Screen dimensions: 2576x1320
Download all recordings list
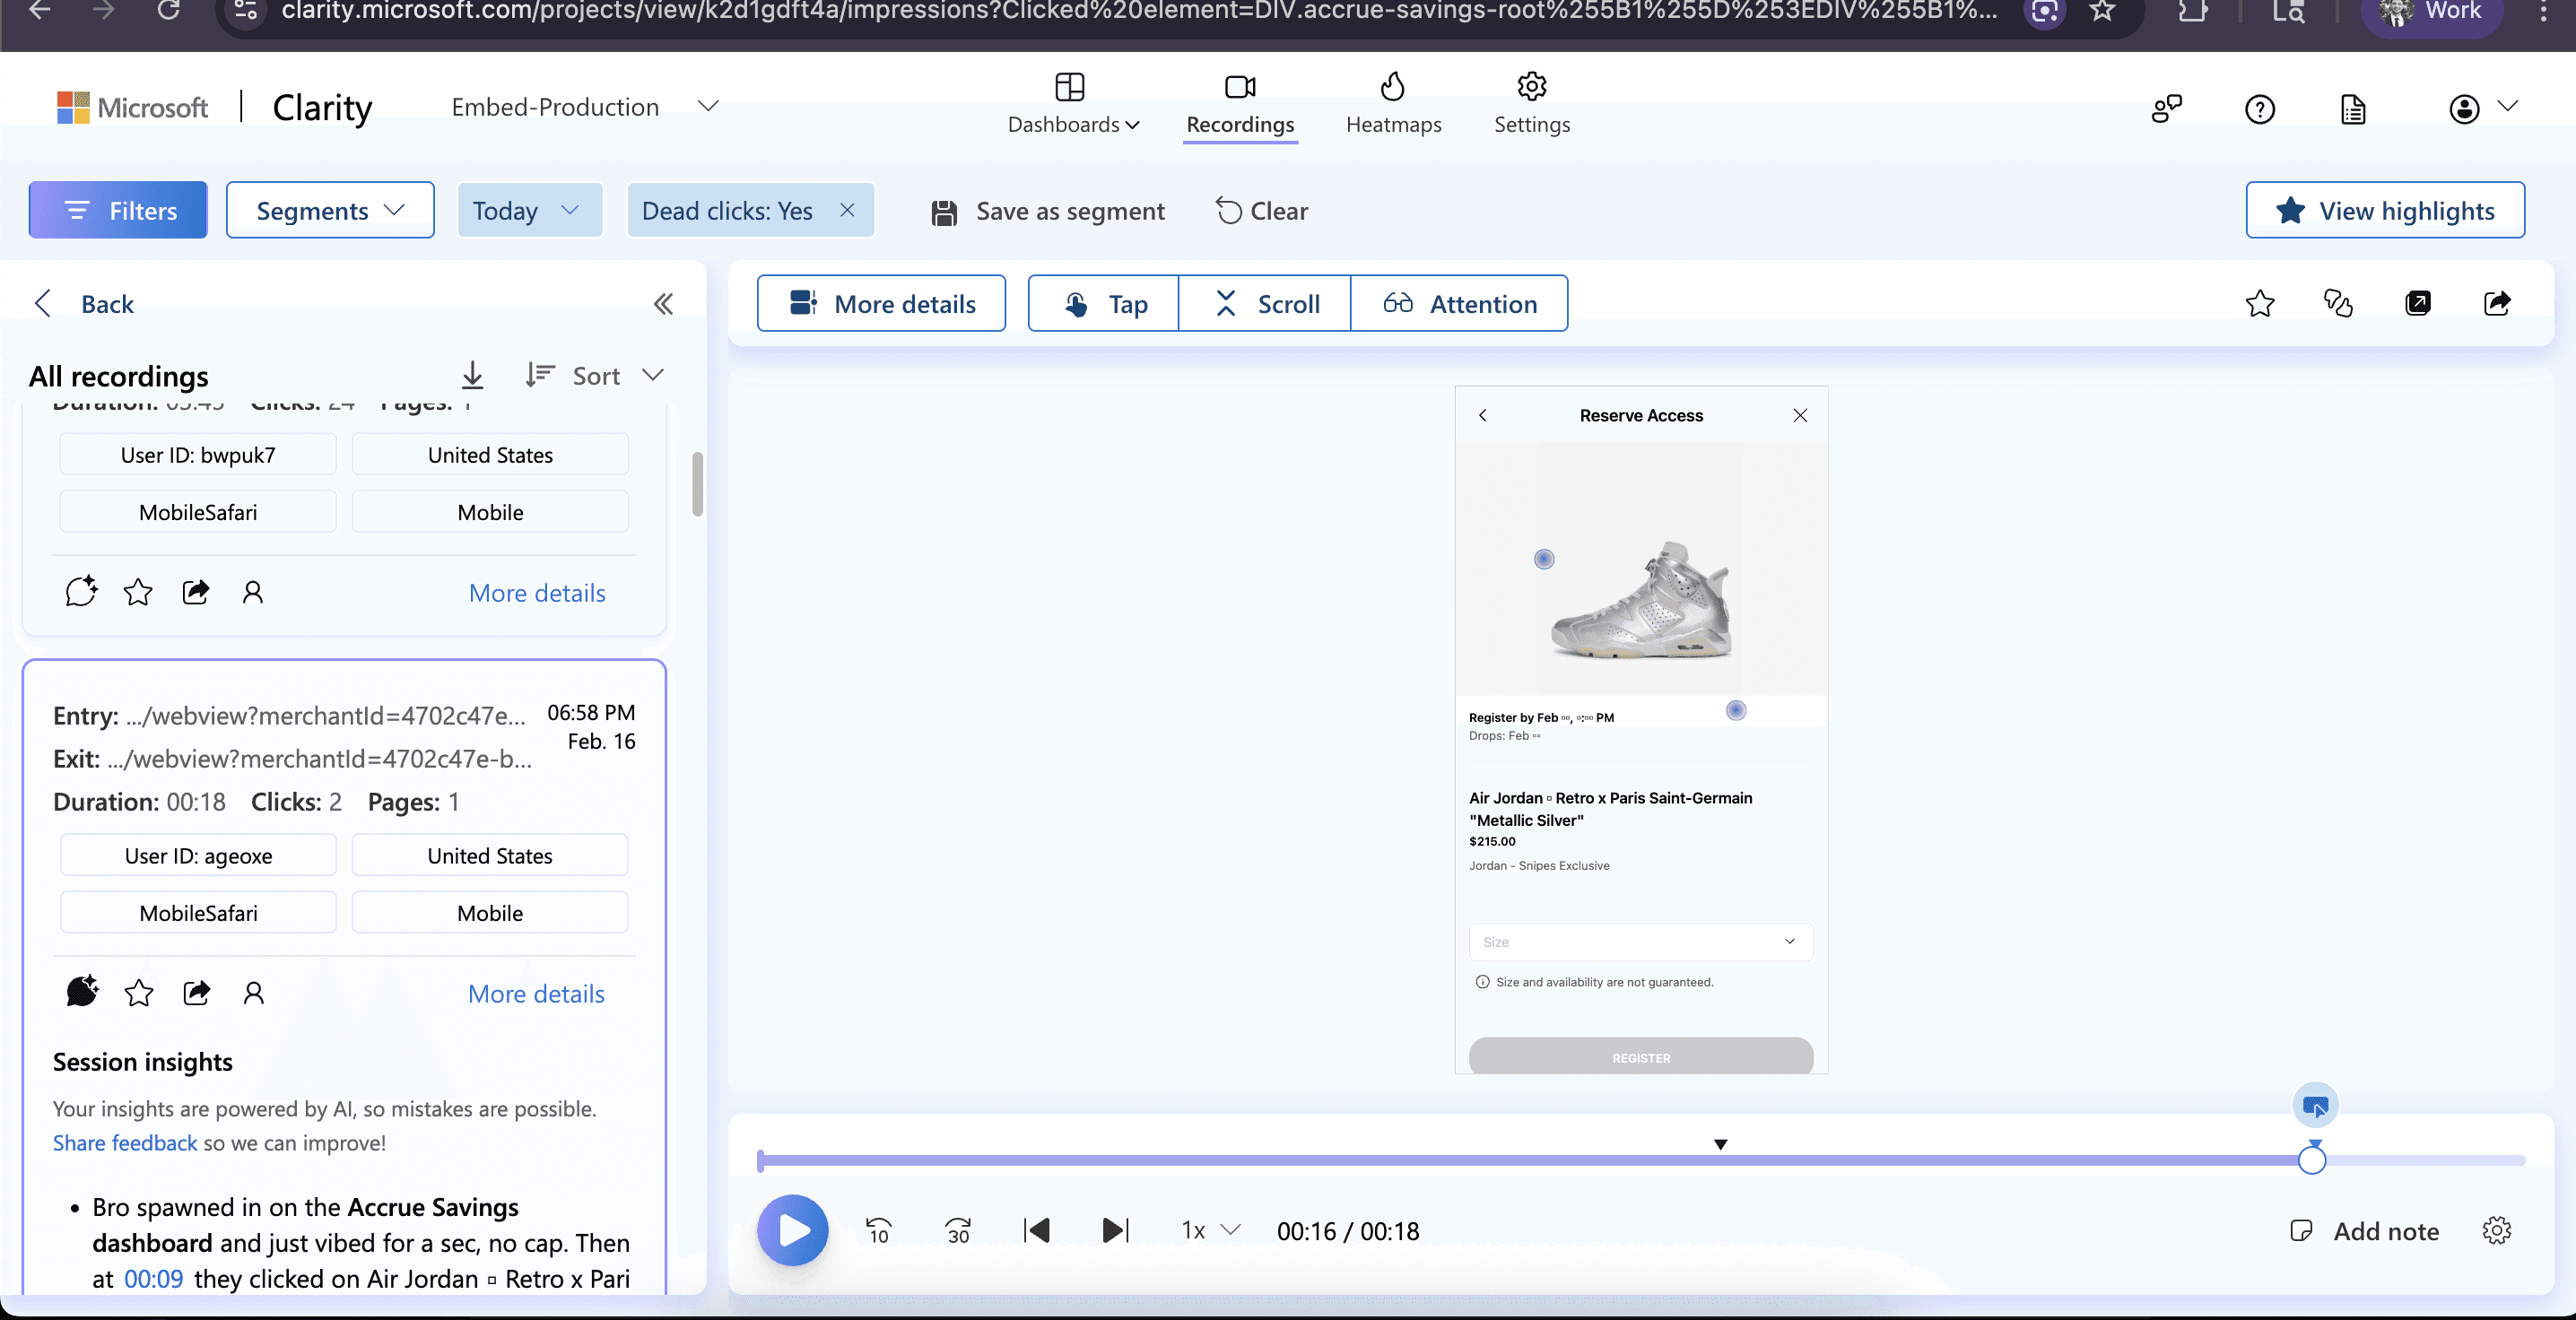tap(472, 375)
